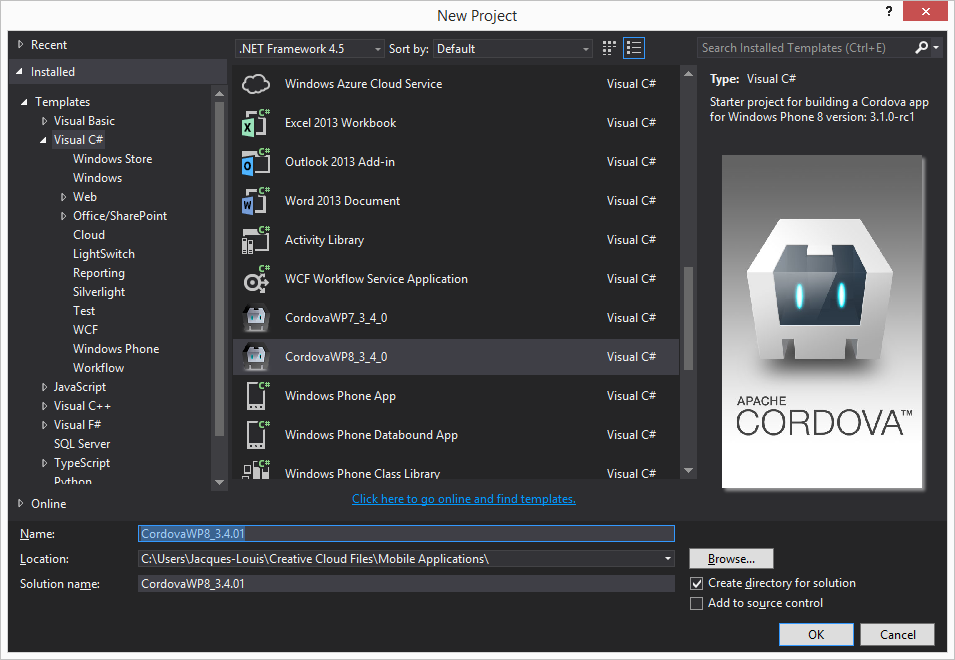Select the Windows Phone category
Viewport: 955px width, 660px height.
[x=116, y=349]
